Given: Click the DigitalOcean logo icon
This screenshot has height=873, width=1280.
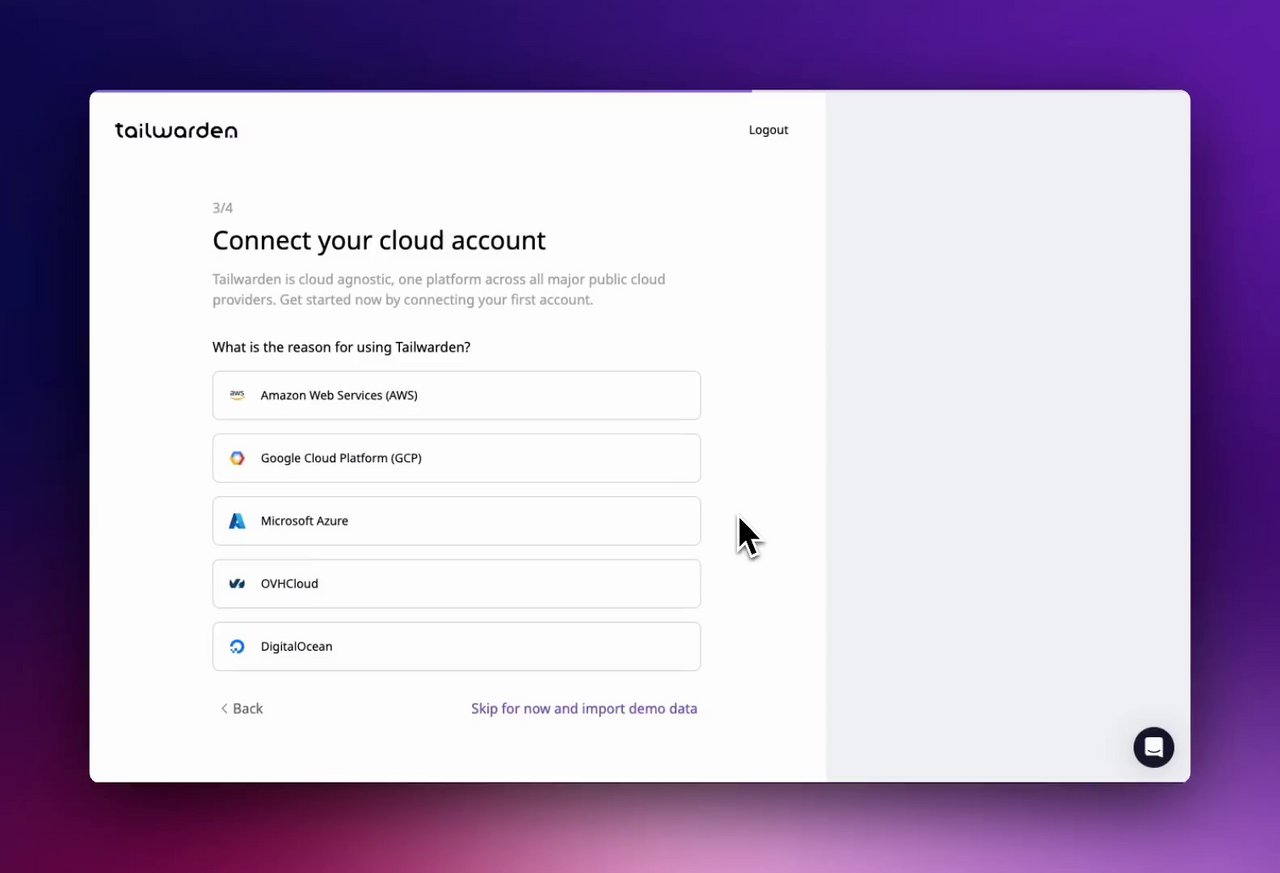Looking at the screenshot, I should 237,647.
